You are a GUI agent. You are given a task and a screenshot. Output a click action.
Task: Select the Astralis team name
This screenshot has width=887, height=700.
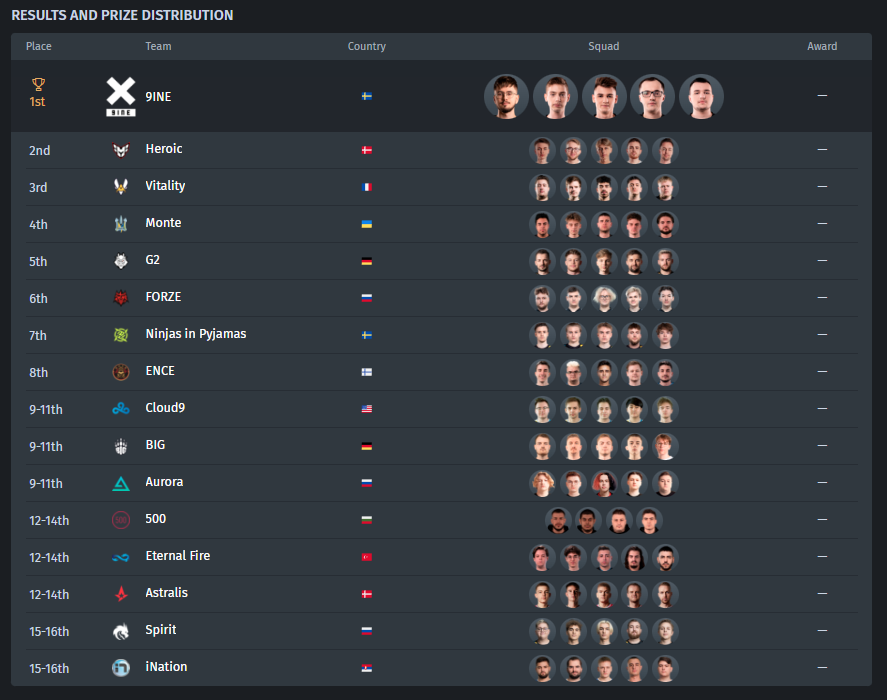pyautogui.click(x=166, y=592)
